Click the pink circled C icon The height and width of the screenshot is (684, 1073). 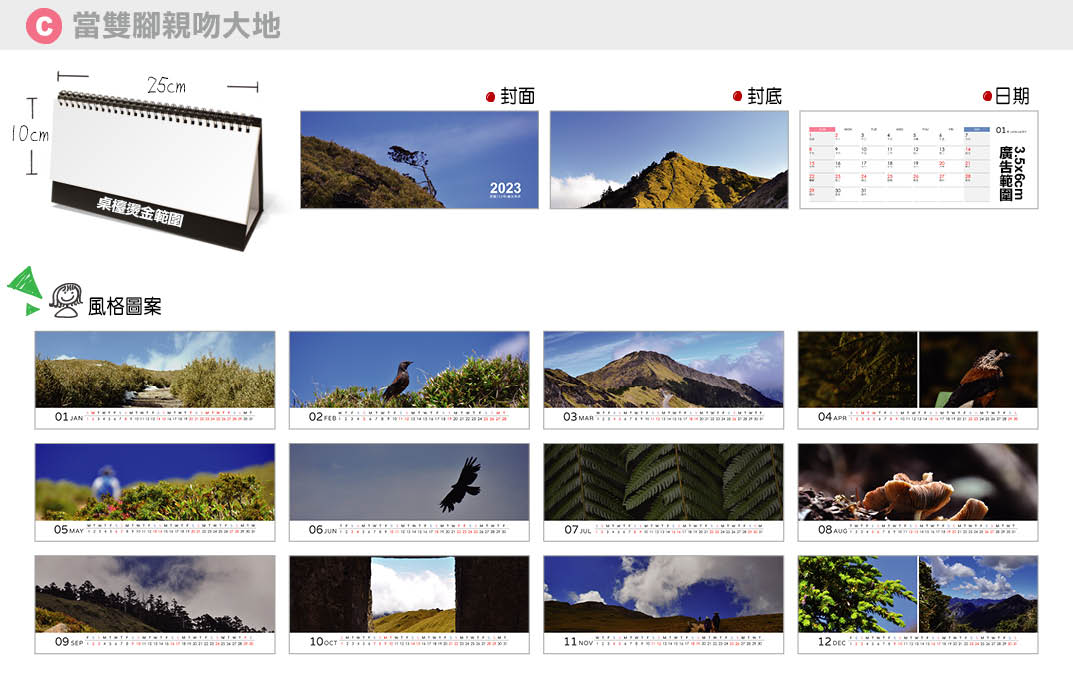[44, 25]
